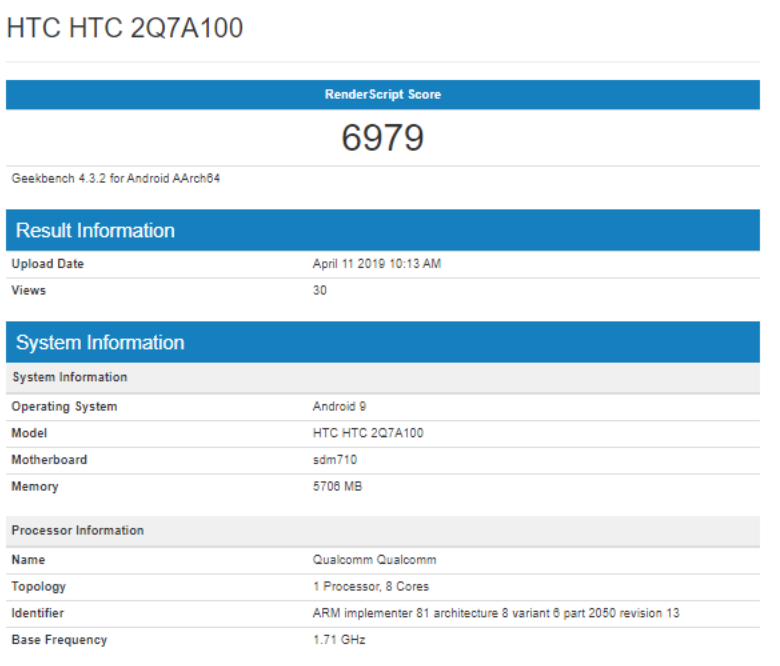Click the Topology label
This screenshot has width=780, height=666.
(x=38, y=587)
